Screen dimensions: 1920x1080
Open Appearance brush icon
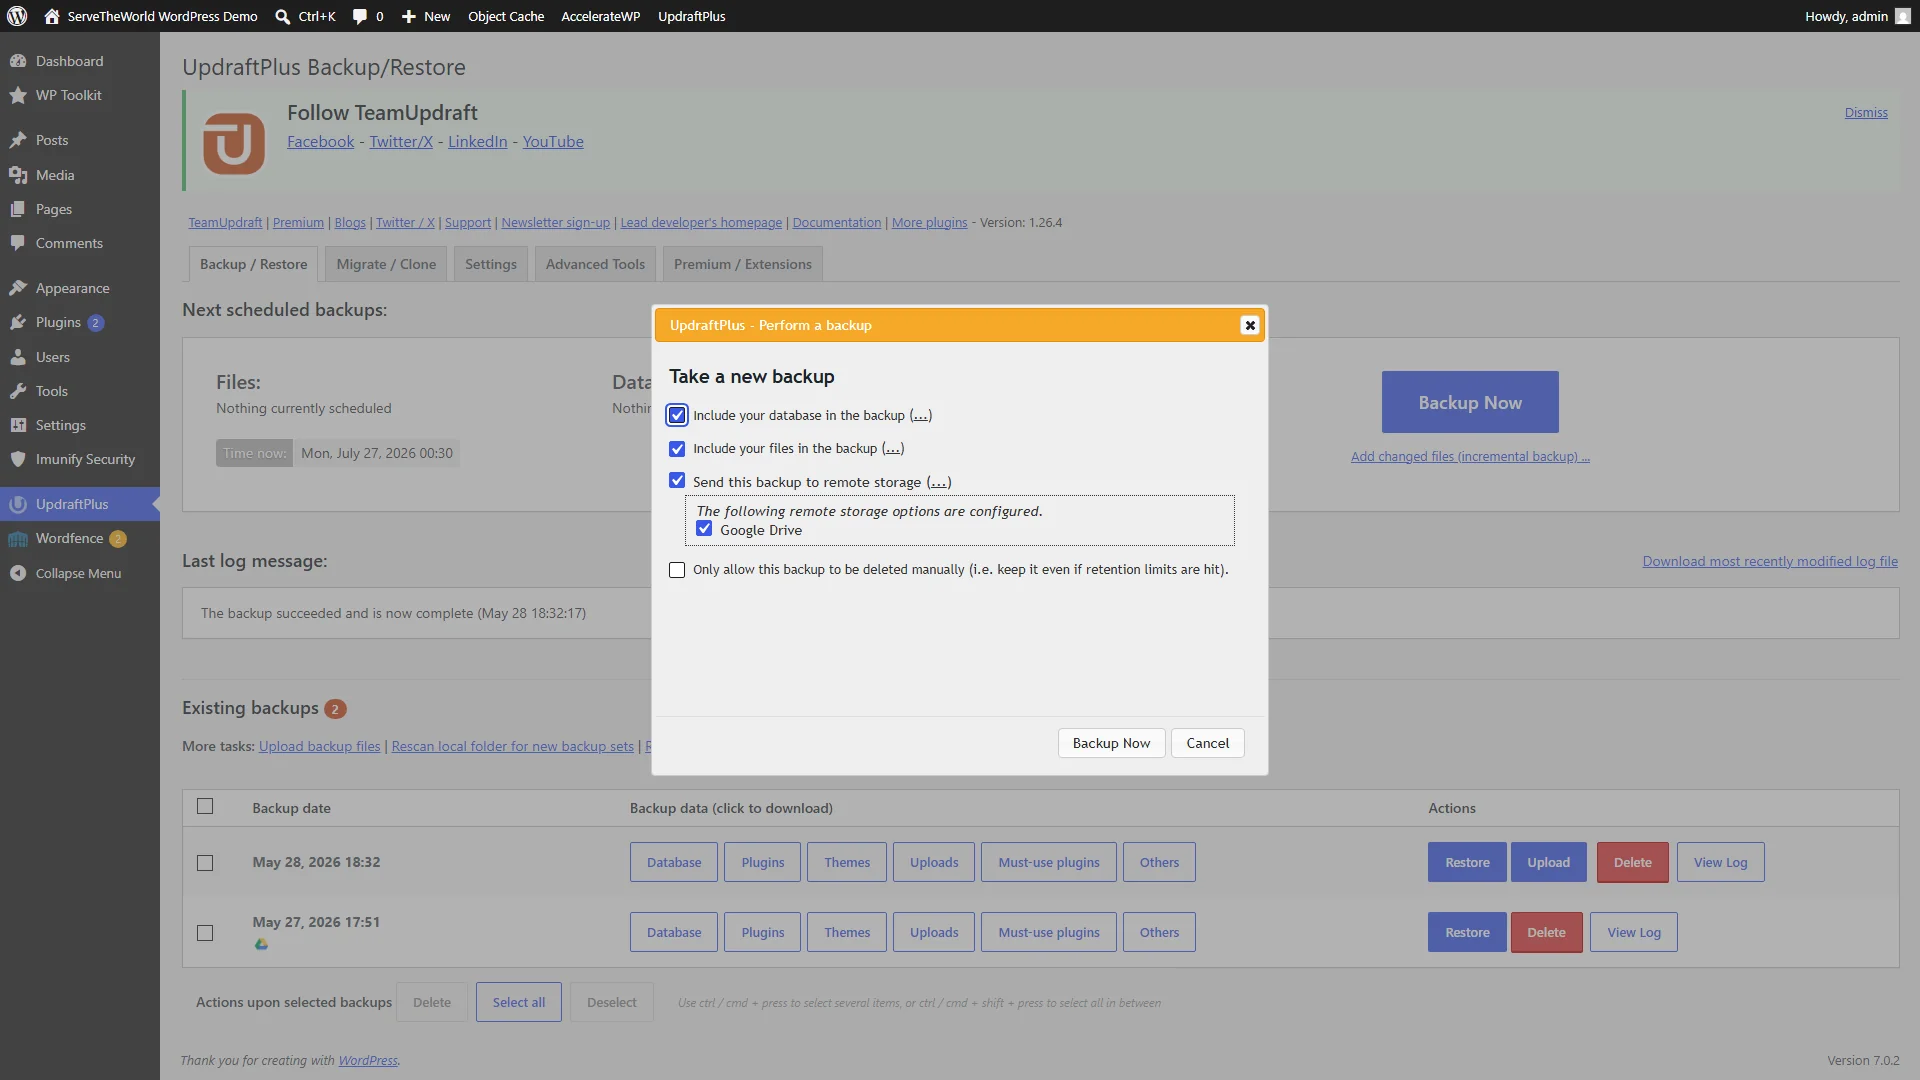point(18,288)
